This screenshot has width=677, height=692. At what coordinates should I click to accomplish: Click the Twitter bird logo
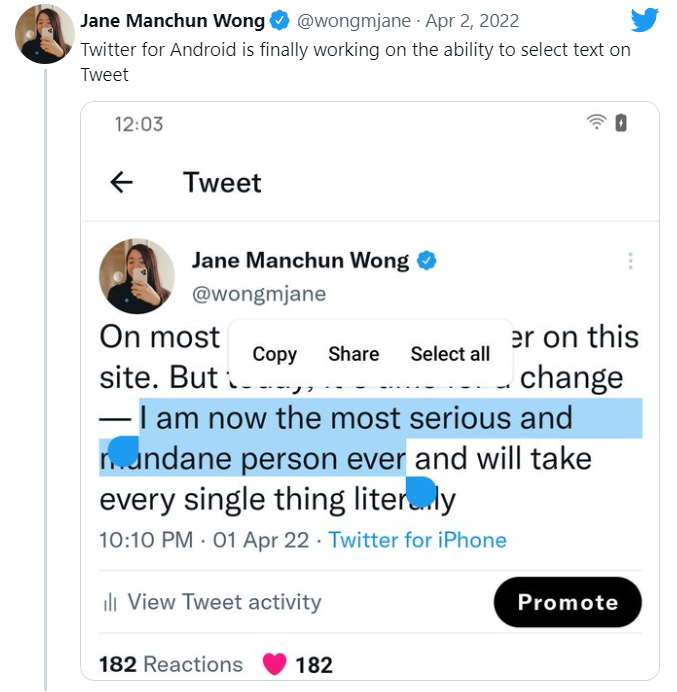point(645,20)
